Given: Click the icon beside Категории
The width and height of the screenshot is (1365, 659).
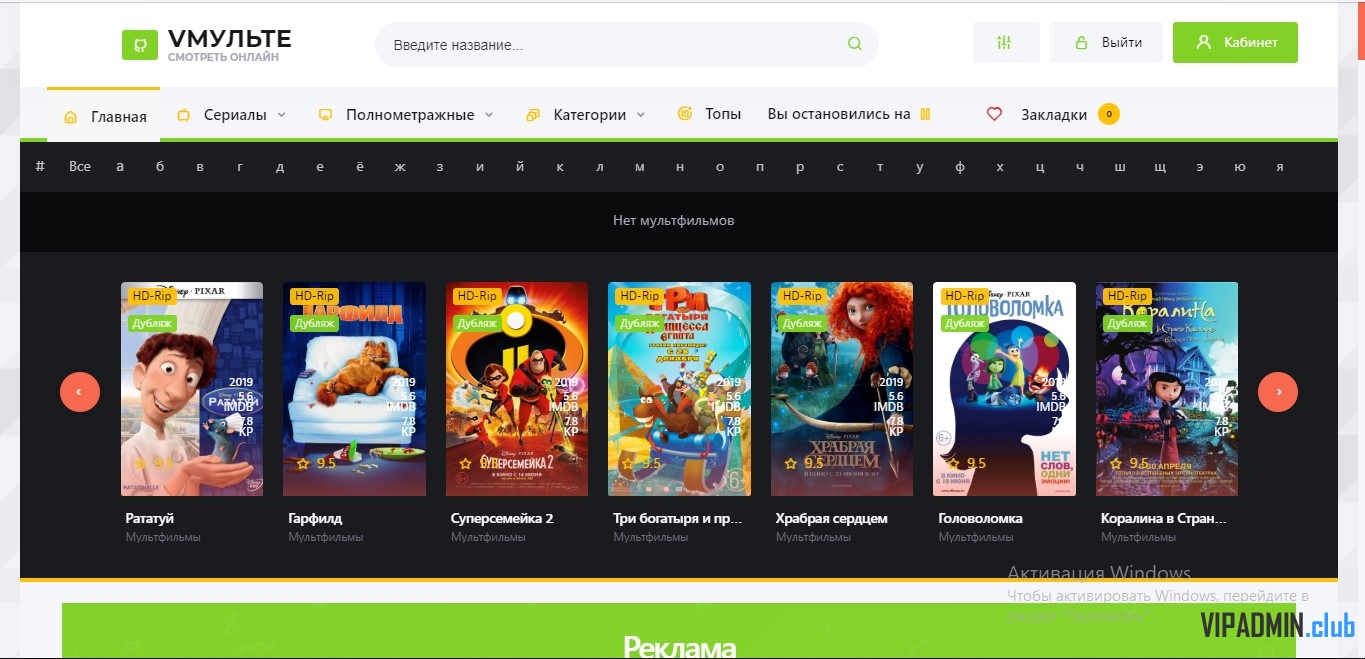Looking at the screenshot, I should 533,115.
